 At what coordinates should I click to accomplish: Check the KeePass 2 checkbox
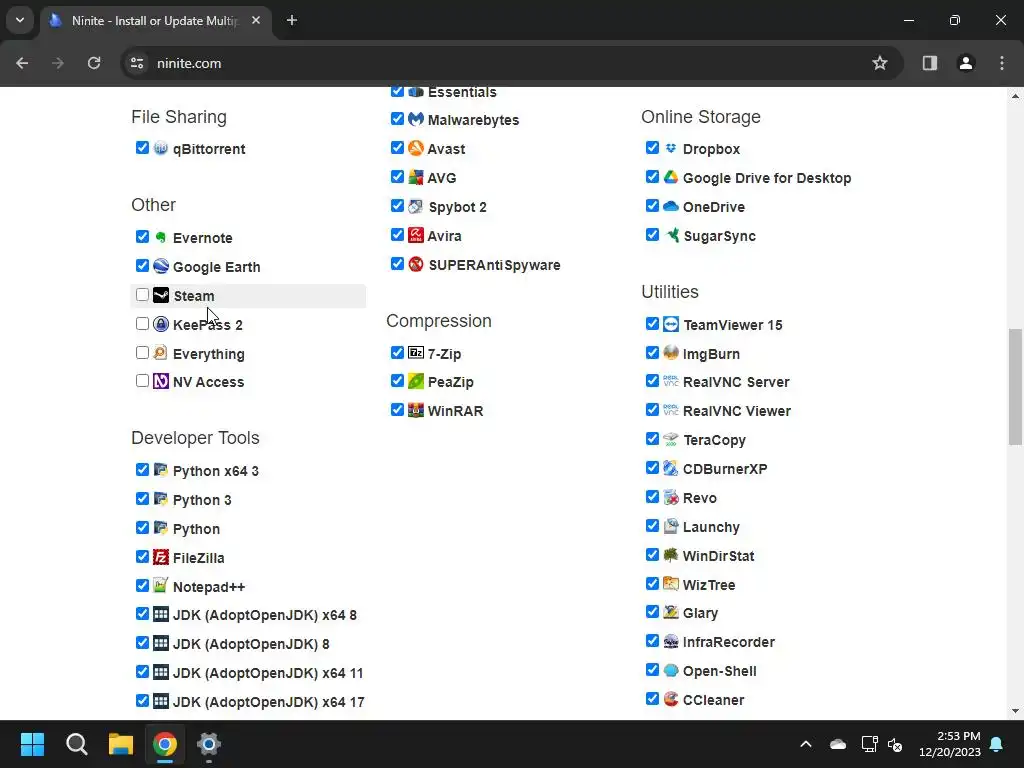point(142,323)
